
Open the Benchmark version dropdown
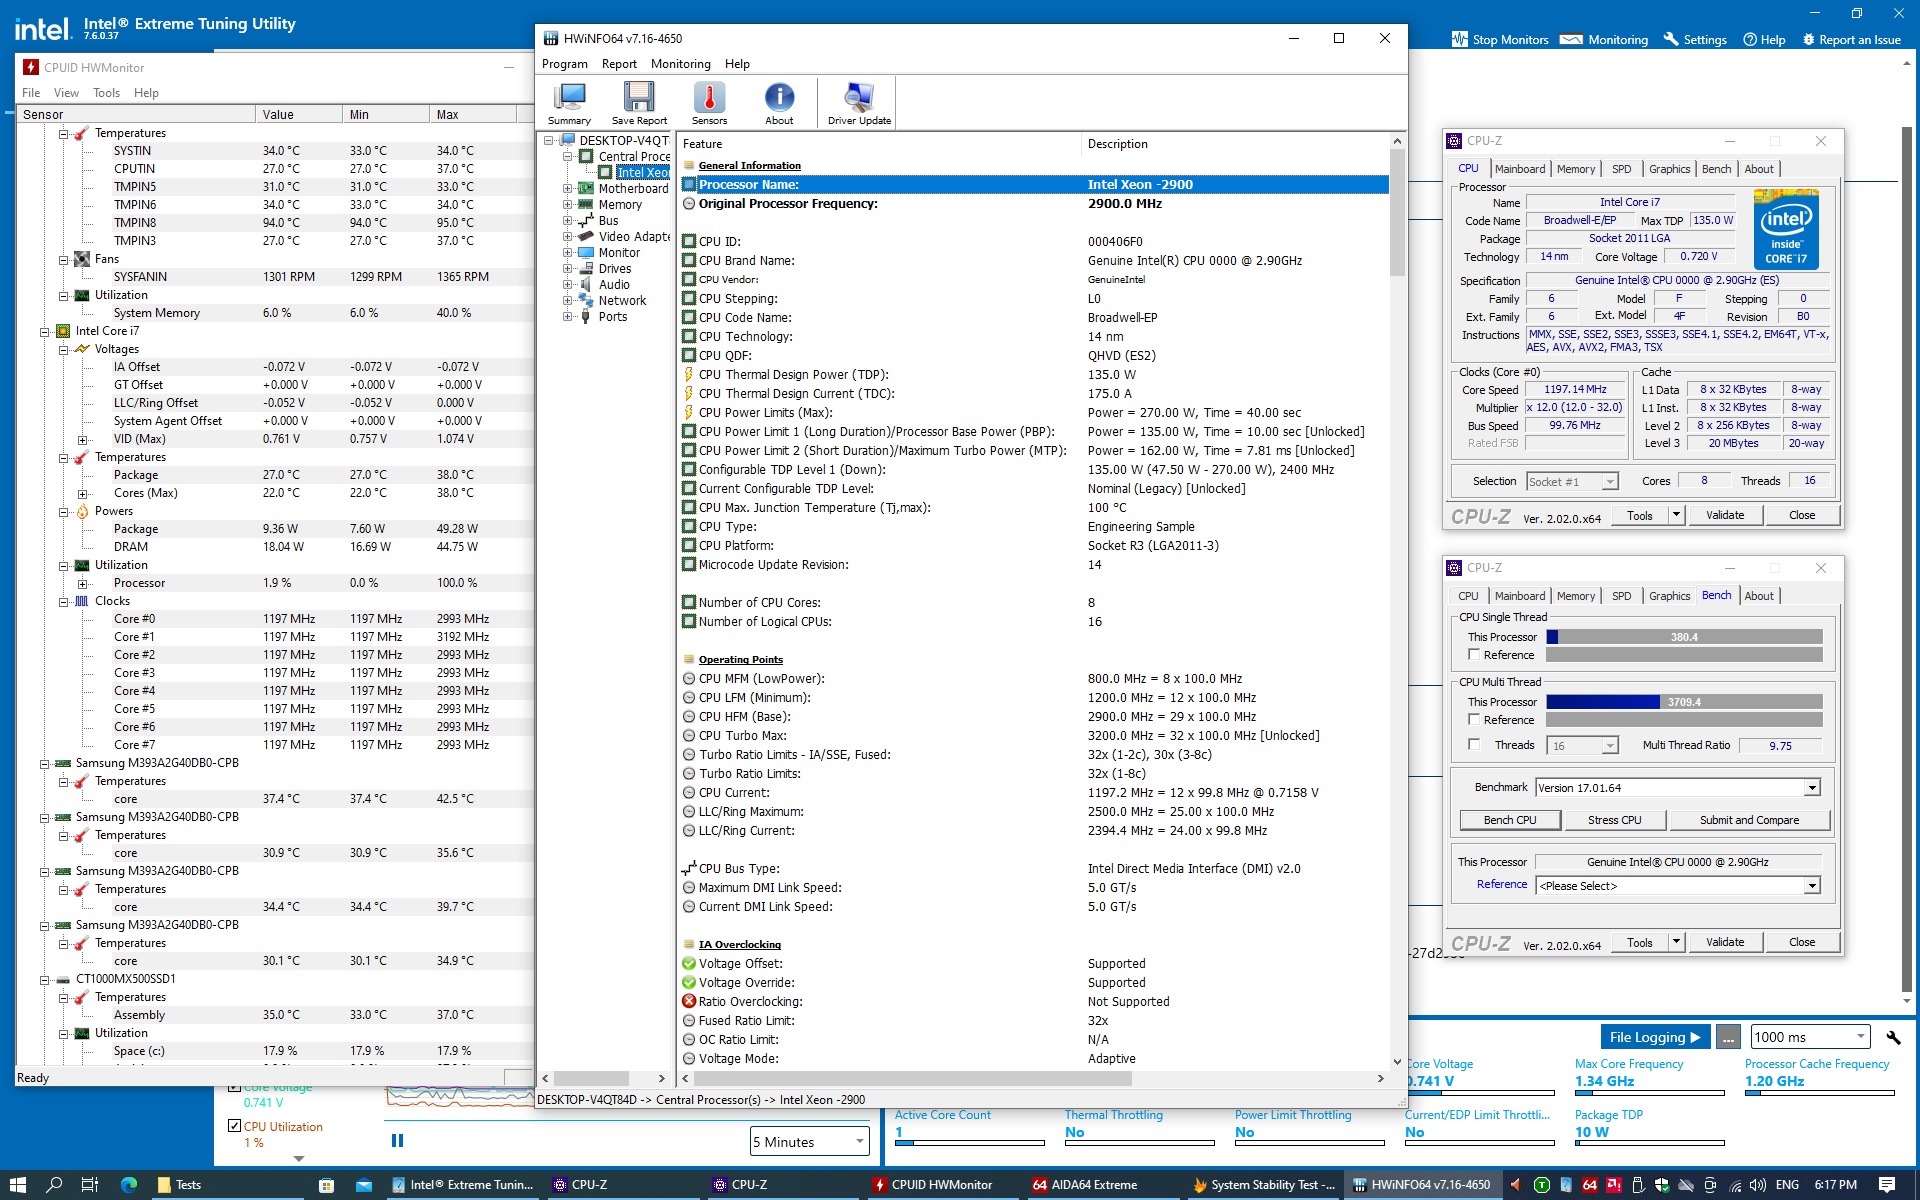tap(1811, 788)
